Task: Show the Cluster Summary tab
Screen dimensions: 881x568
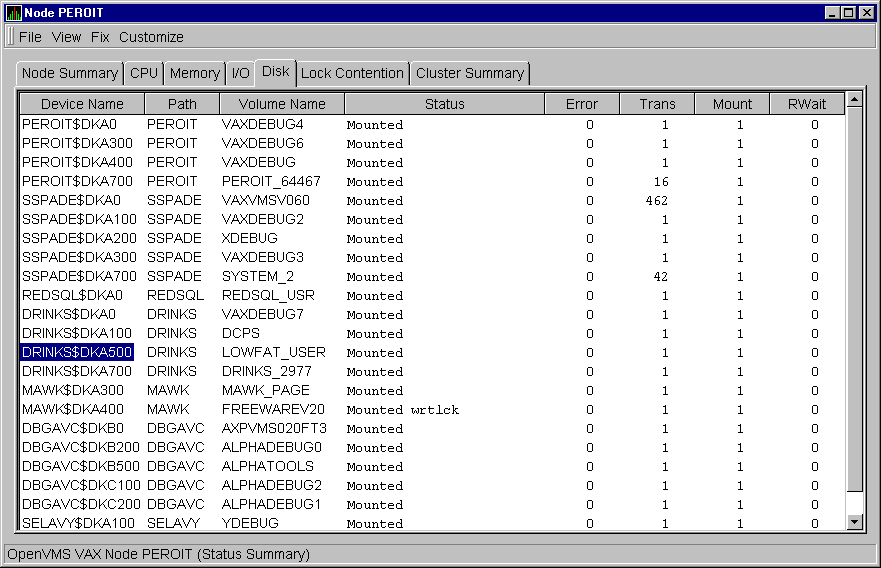Action: [469, 73]
